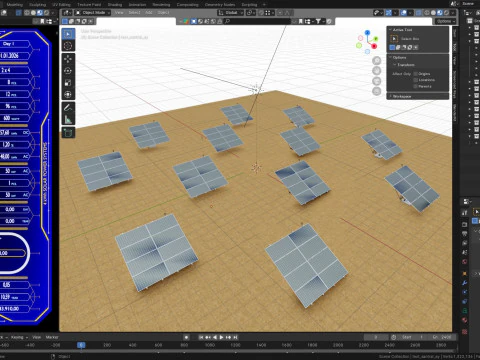
Task: Switch to the UV Editing workspace tab
Action: (x=61, y=5)
